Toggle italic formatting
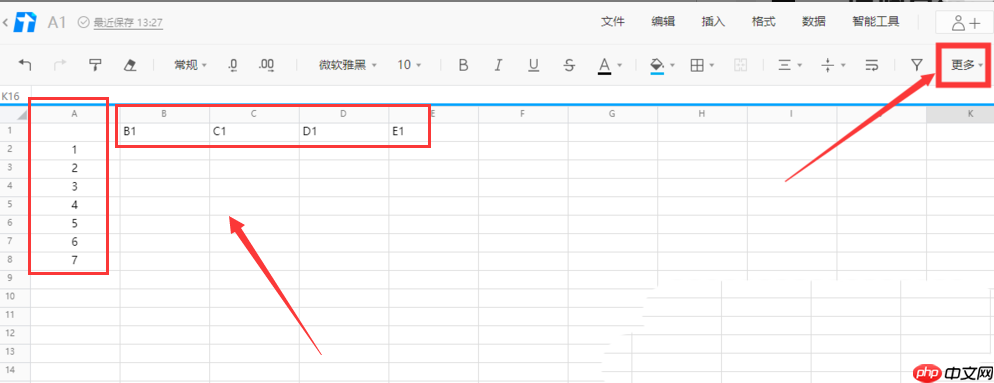The width and height of the screenshot is (994, 383). click(x=498, y=65)
